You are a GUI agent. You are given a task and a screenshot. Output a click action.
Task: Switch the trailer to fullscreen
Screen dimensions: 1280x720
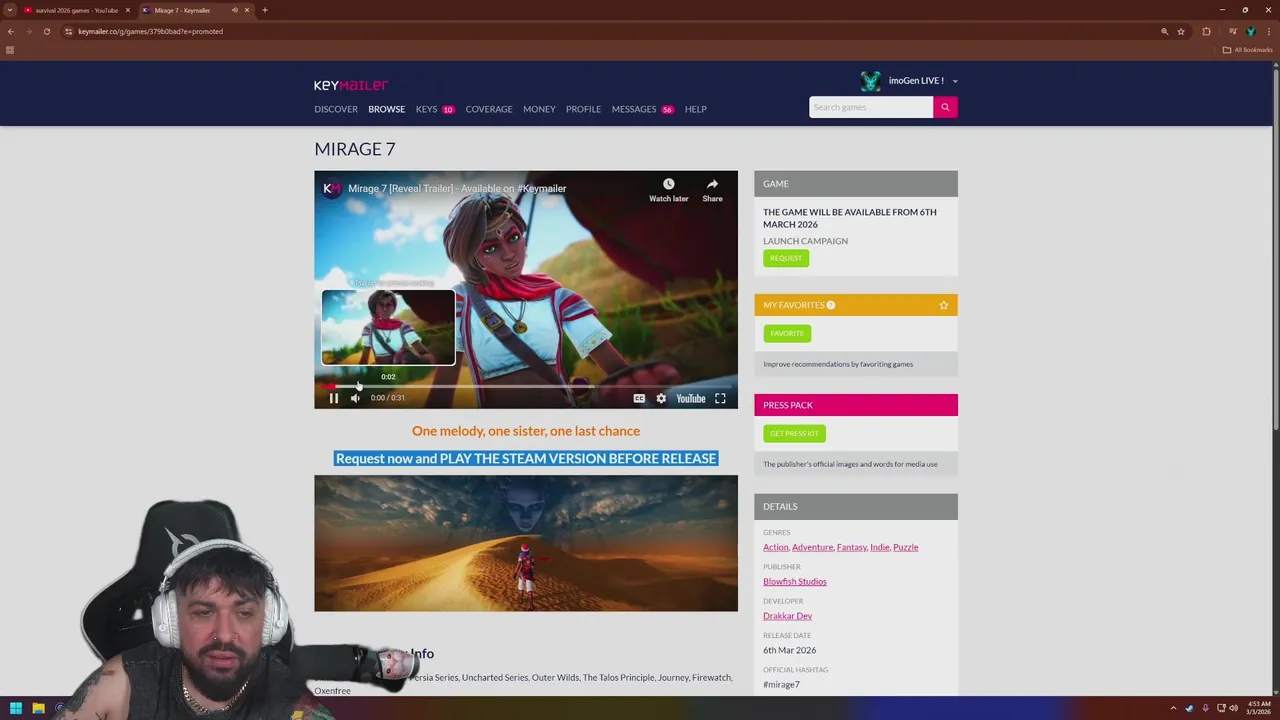click(x=720, y=398)
